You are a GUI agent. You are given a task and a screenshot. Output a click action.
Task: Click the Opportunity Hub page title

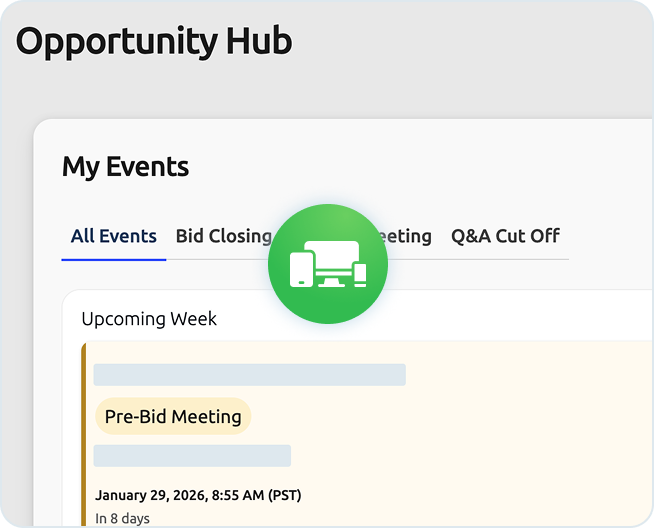click(x=154, y=42)
